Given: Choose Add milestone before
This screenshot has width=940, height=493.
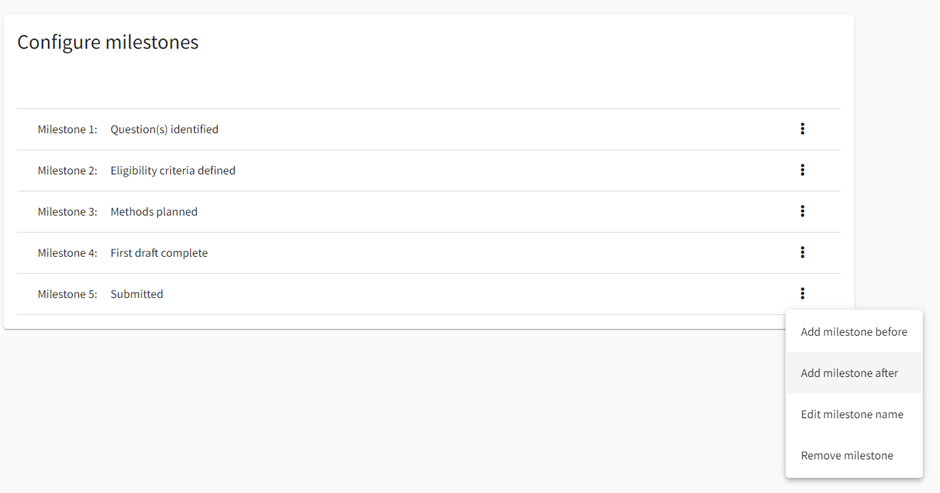Looking at the screenshot, I should coord(854,332).
